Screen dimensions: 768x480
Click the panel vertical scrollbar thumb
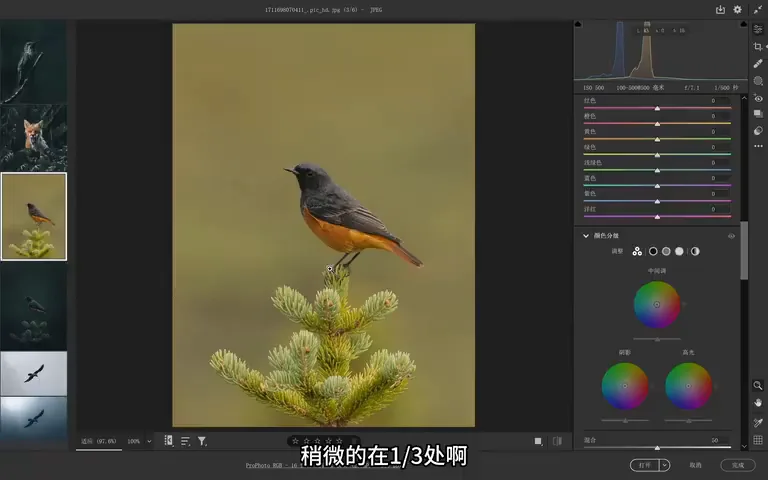[x=744, y=250]
